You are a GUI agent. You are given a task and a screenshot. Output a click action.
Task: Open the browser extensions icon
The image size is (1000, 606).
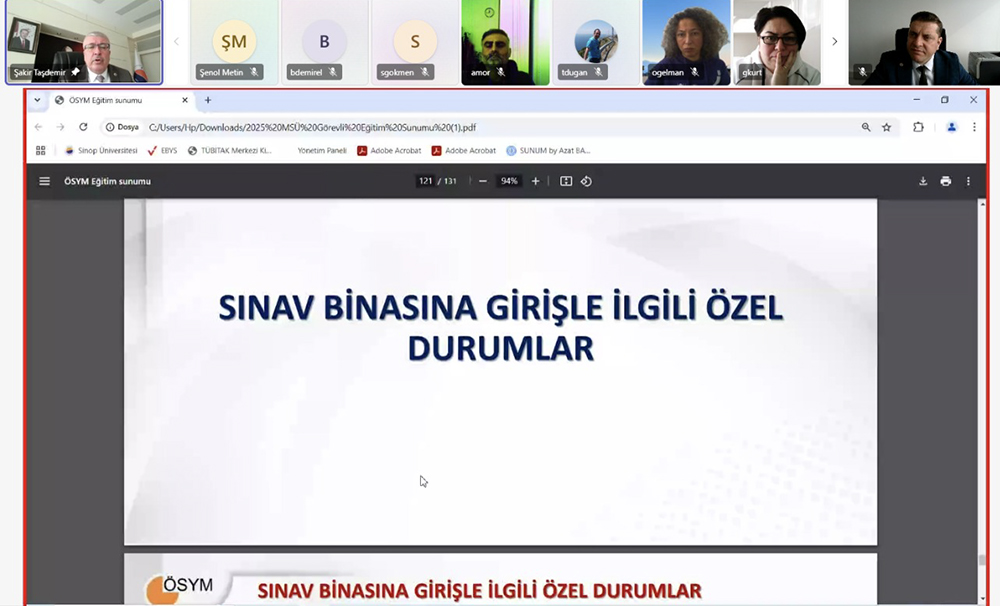coord(918,127)
